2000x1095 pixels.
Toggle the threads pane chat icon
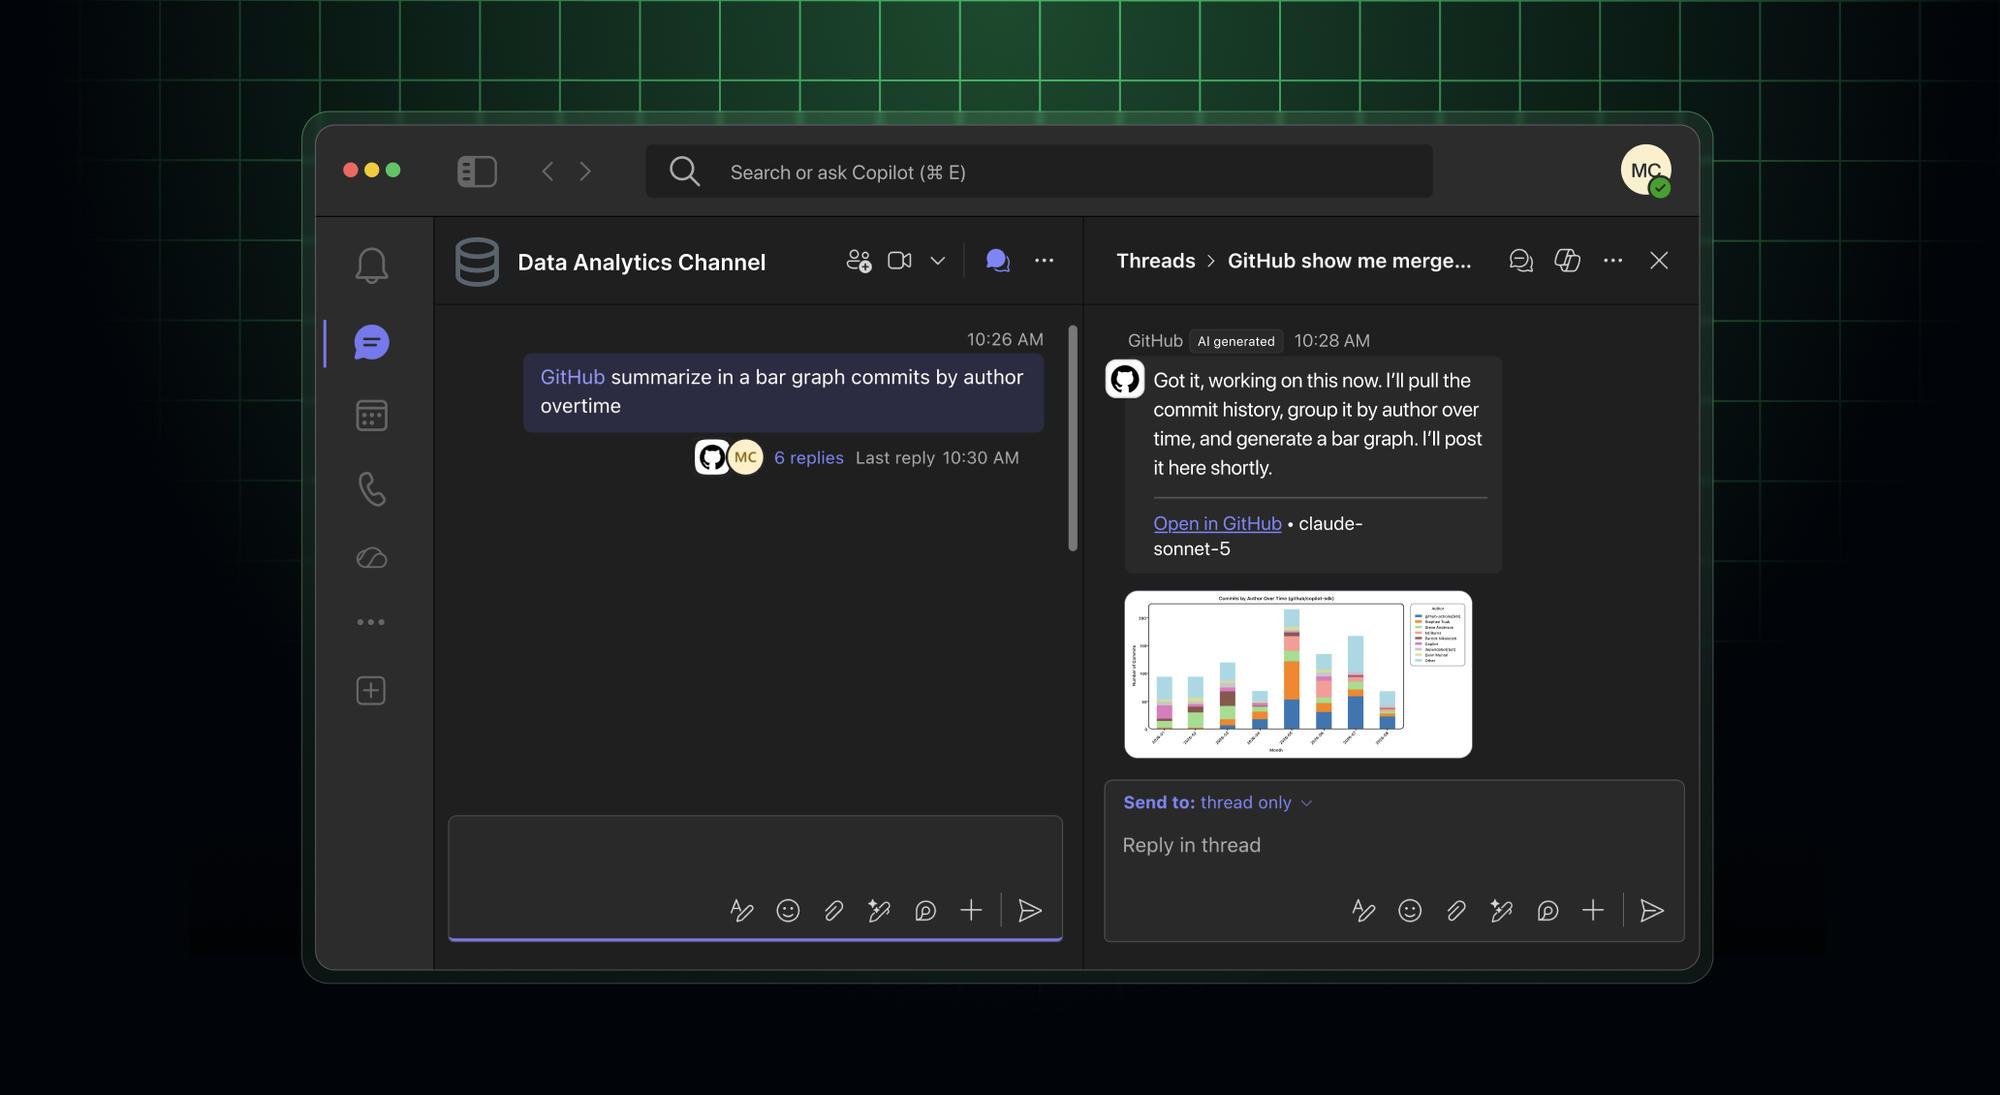(997, 260)
